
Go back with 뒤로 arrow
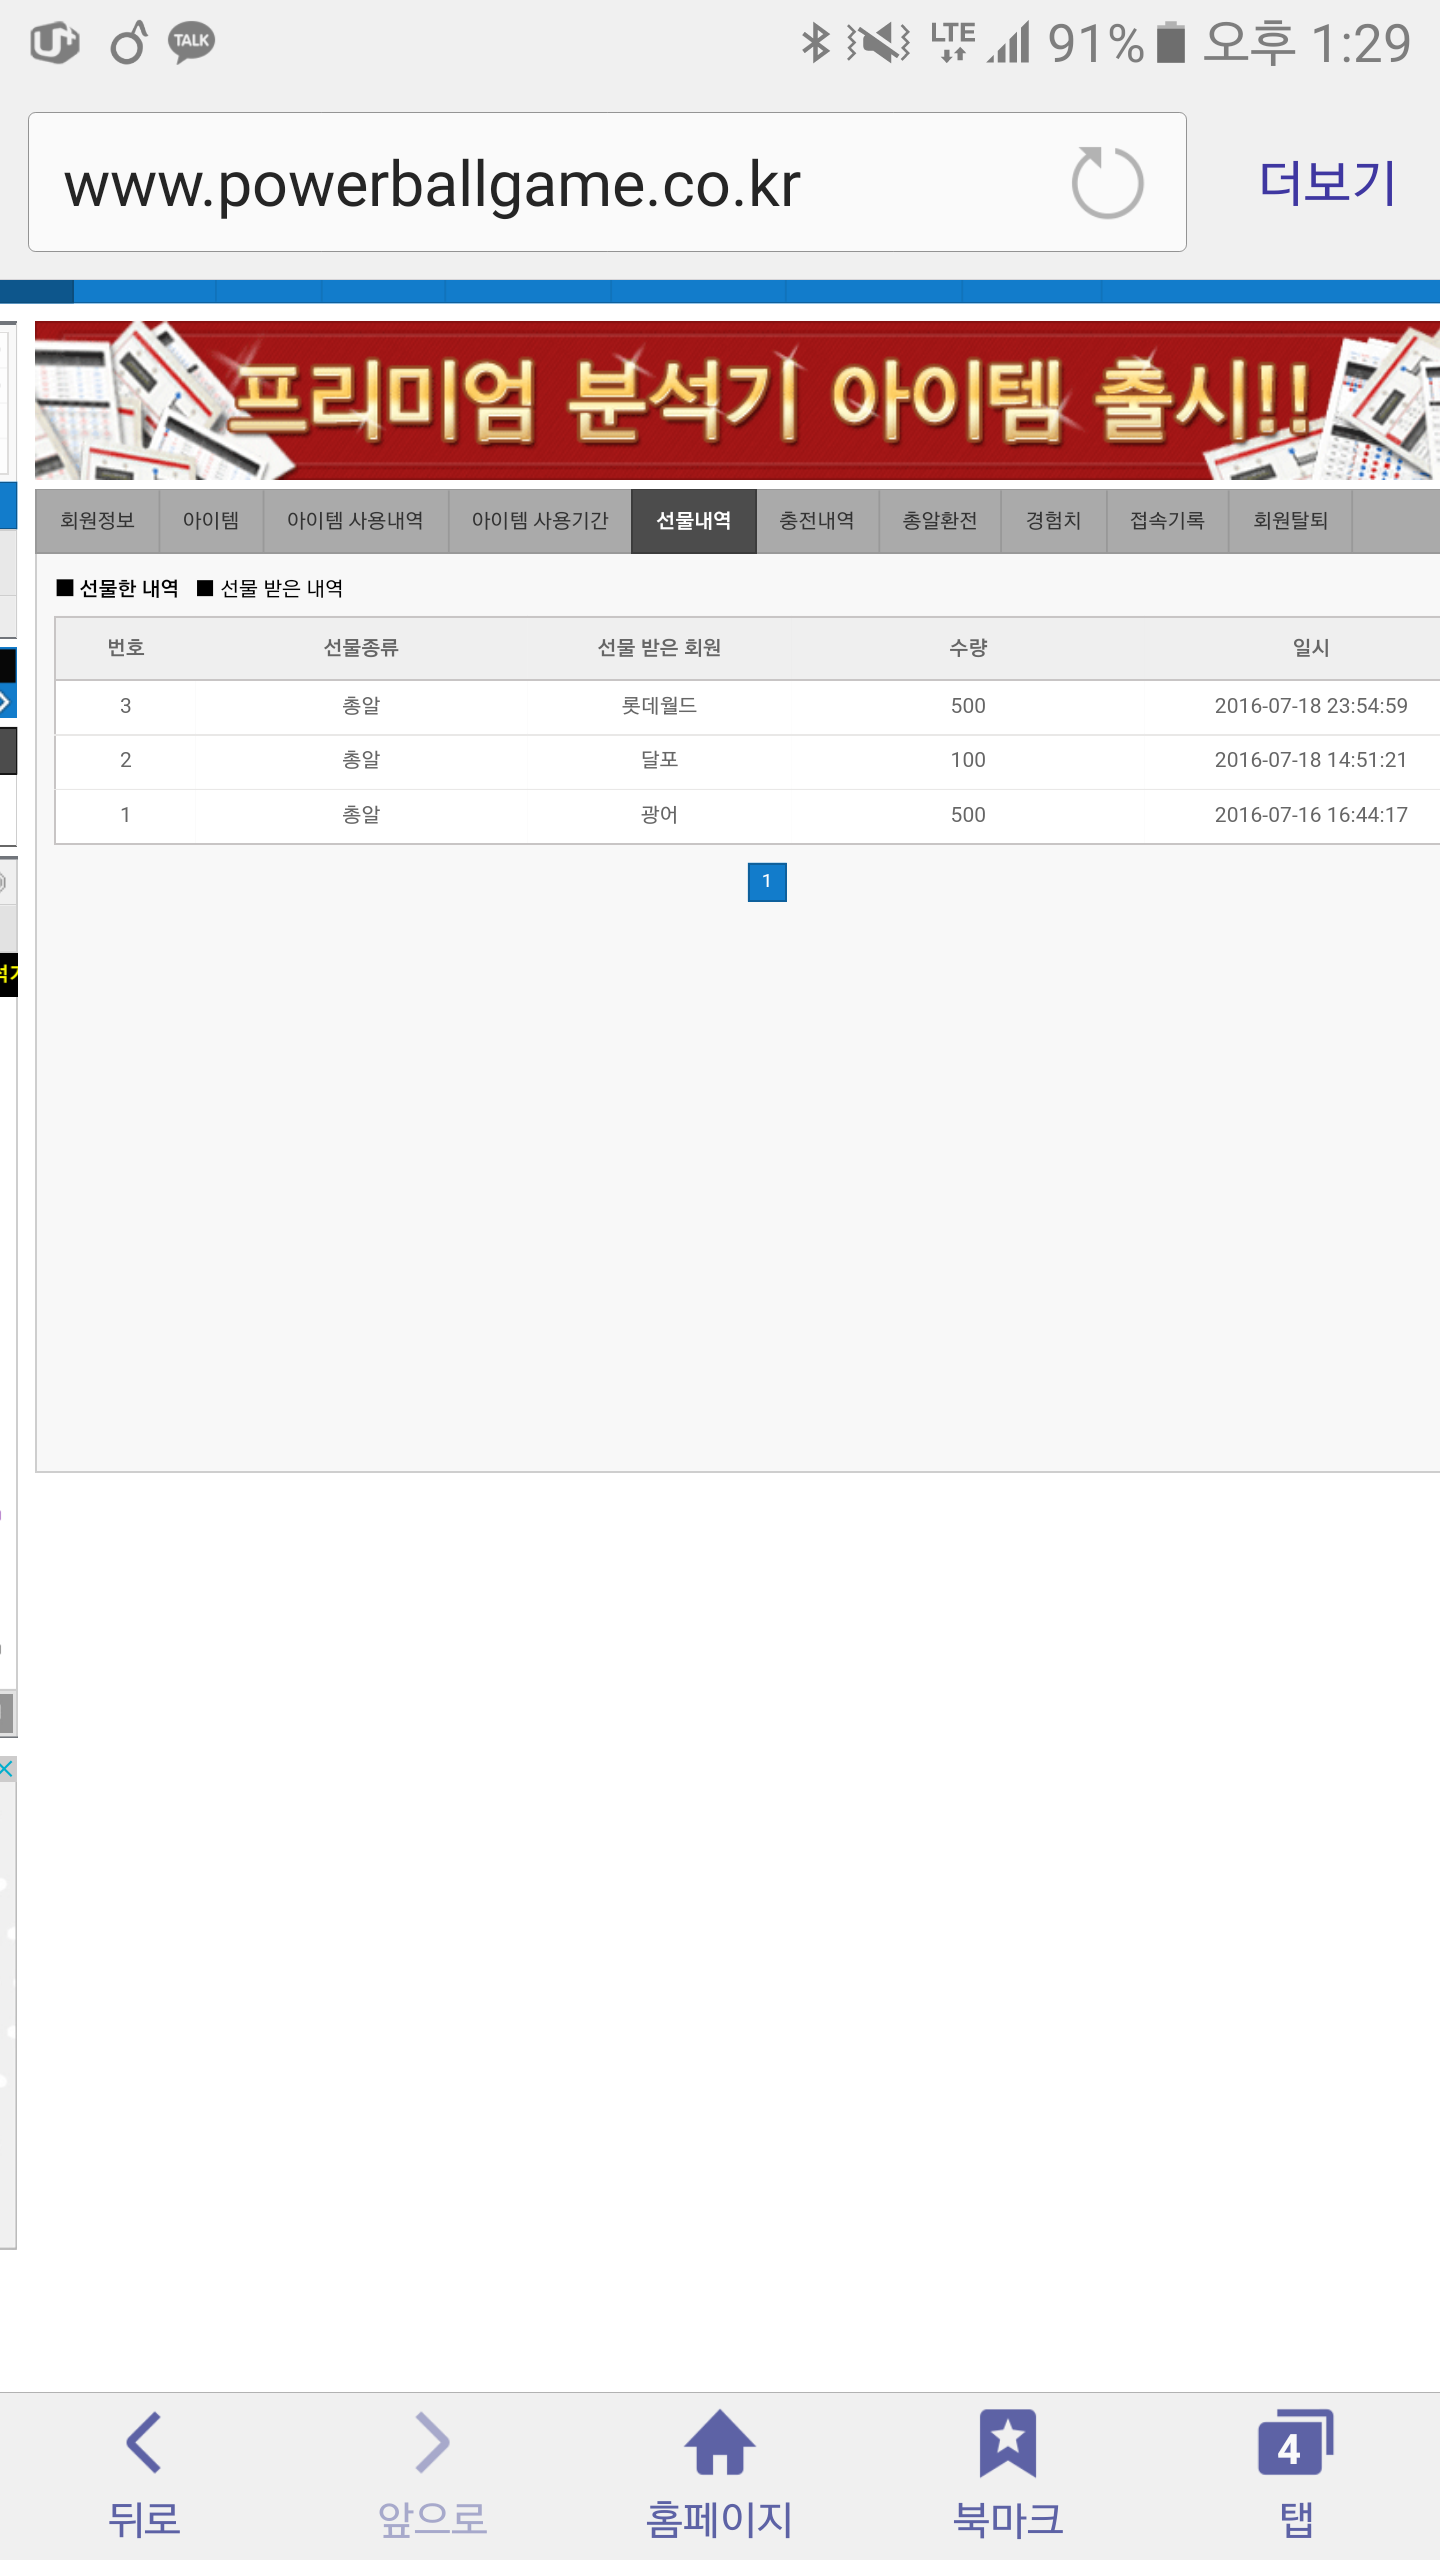(144, 2474)
